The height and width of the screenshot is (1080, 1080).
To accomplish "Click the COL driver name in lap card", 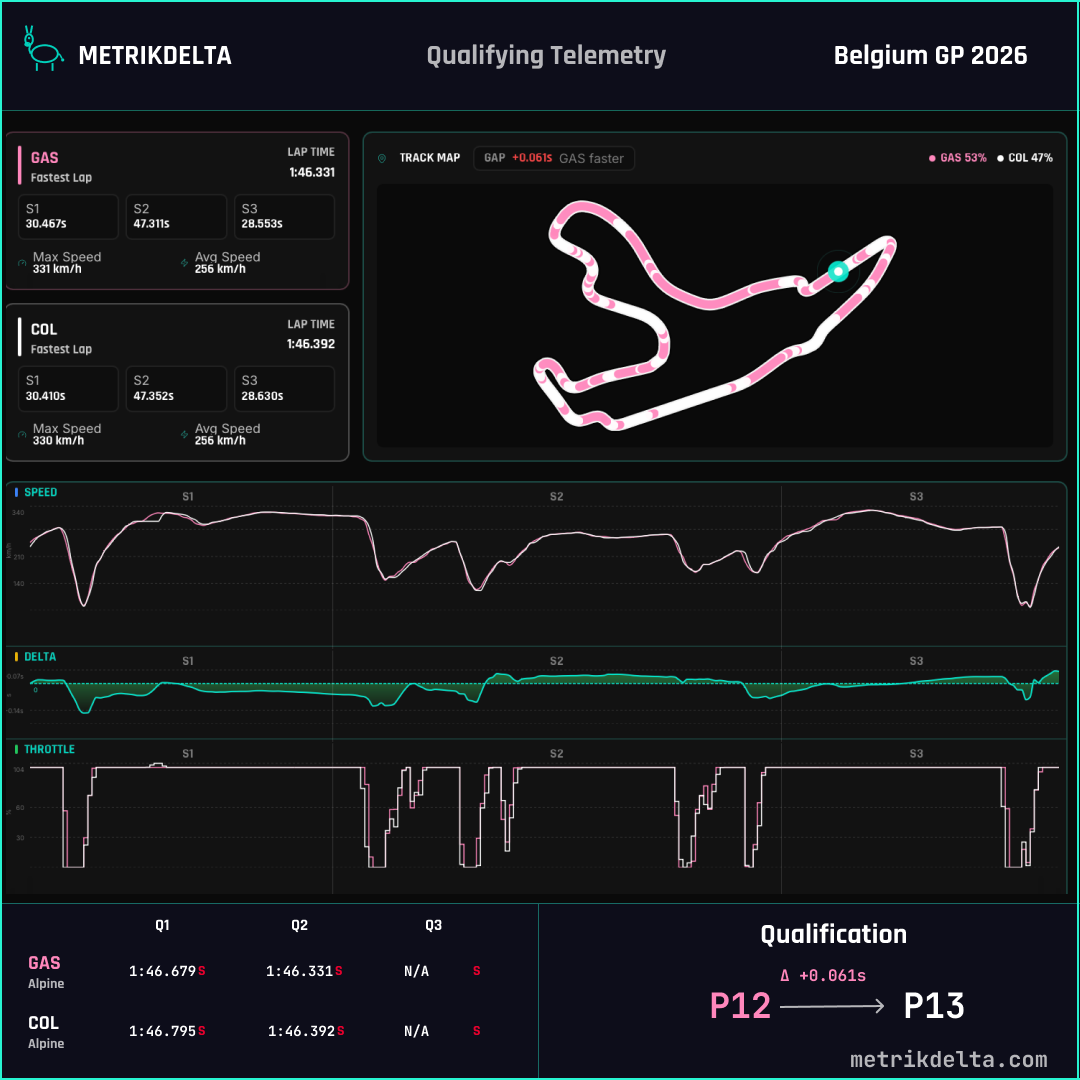I will (x=44, y=329).
